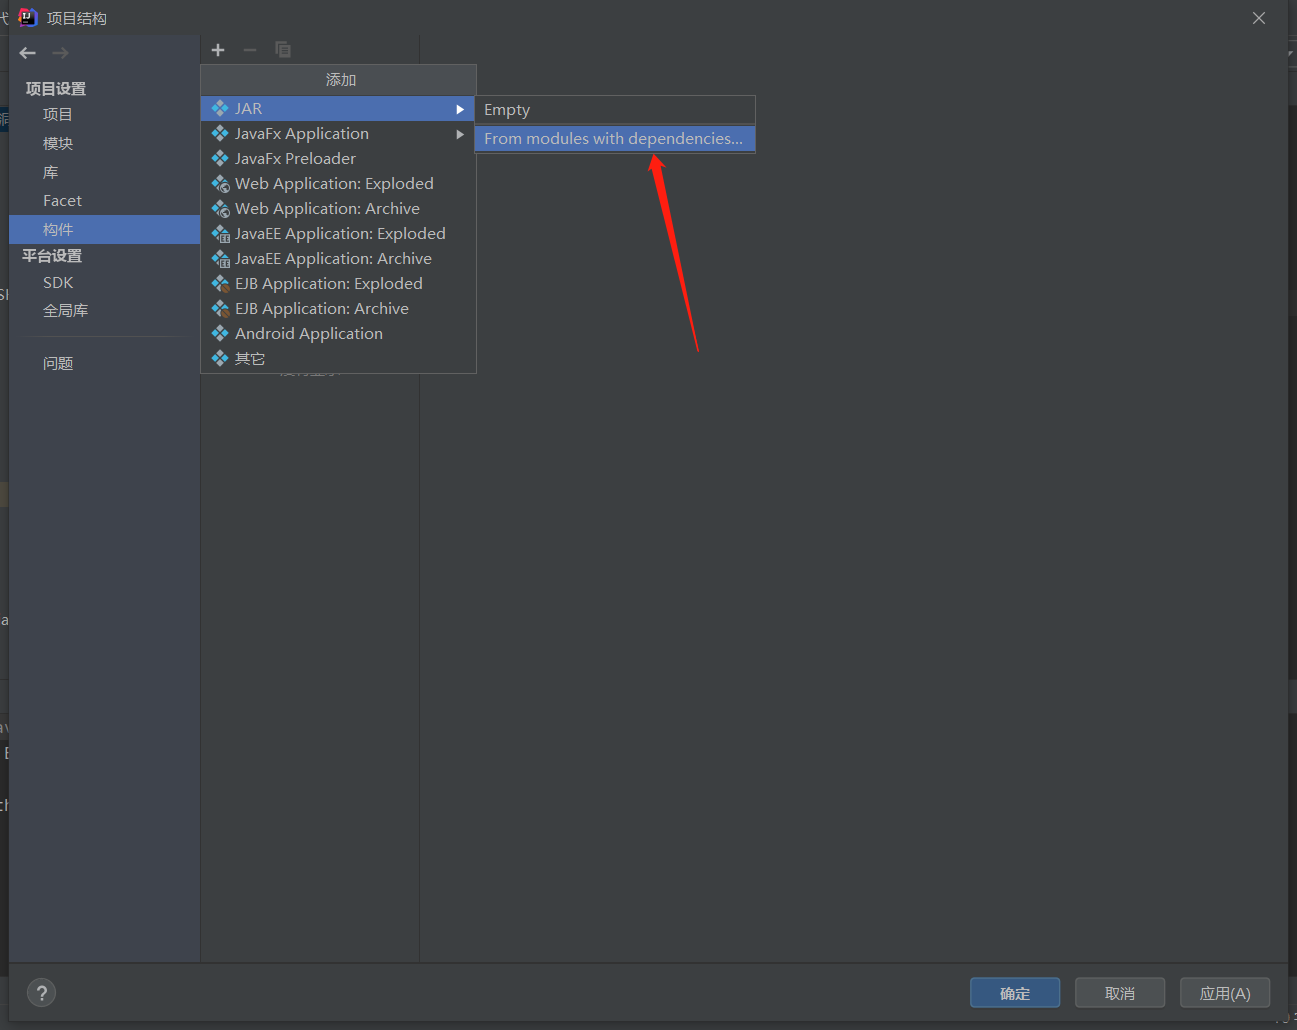Select JavaEE Application: Exploded entry

[x=338, y=233]
